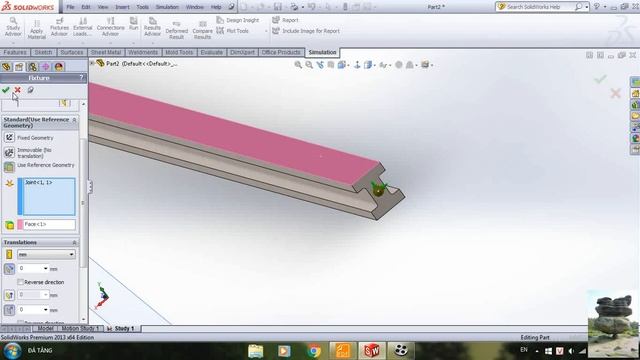Switch to the Features tab

[15, 52]
